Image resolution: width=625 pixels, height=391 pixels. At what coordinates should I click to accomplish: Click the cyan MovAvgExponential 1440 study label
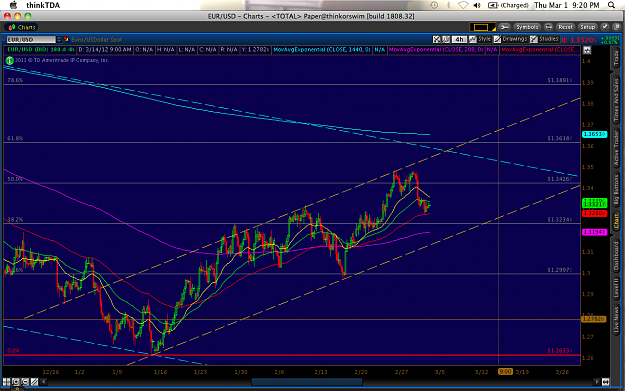(x=322, y=50)
